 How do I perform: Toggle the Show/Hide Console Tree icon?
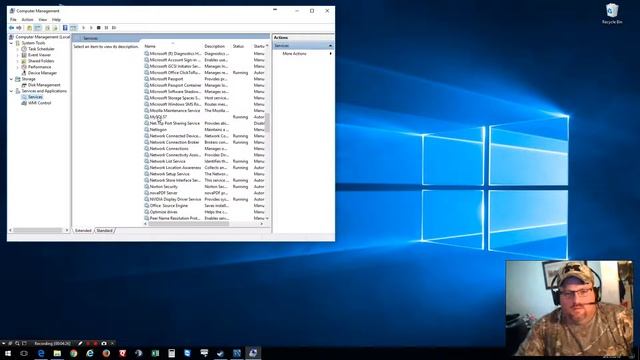(x=38, y=28)
